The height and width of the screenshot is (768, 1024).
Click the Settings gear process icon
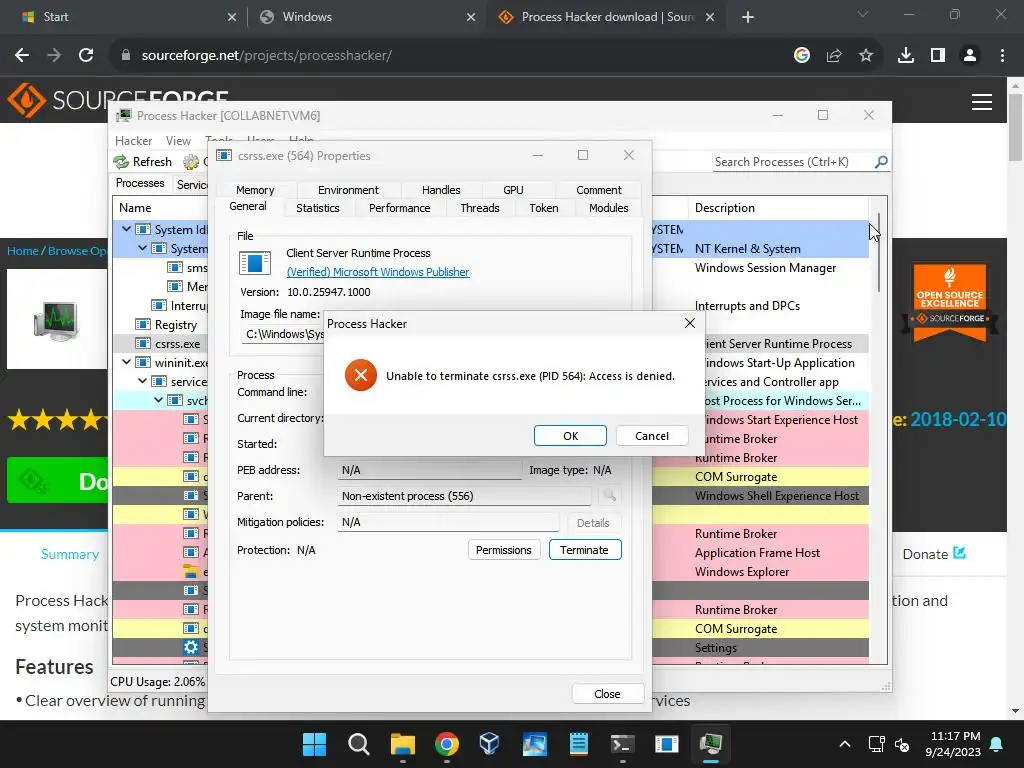pos(191,647)
